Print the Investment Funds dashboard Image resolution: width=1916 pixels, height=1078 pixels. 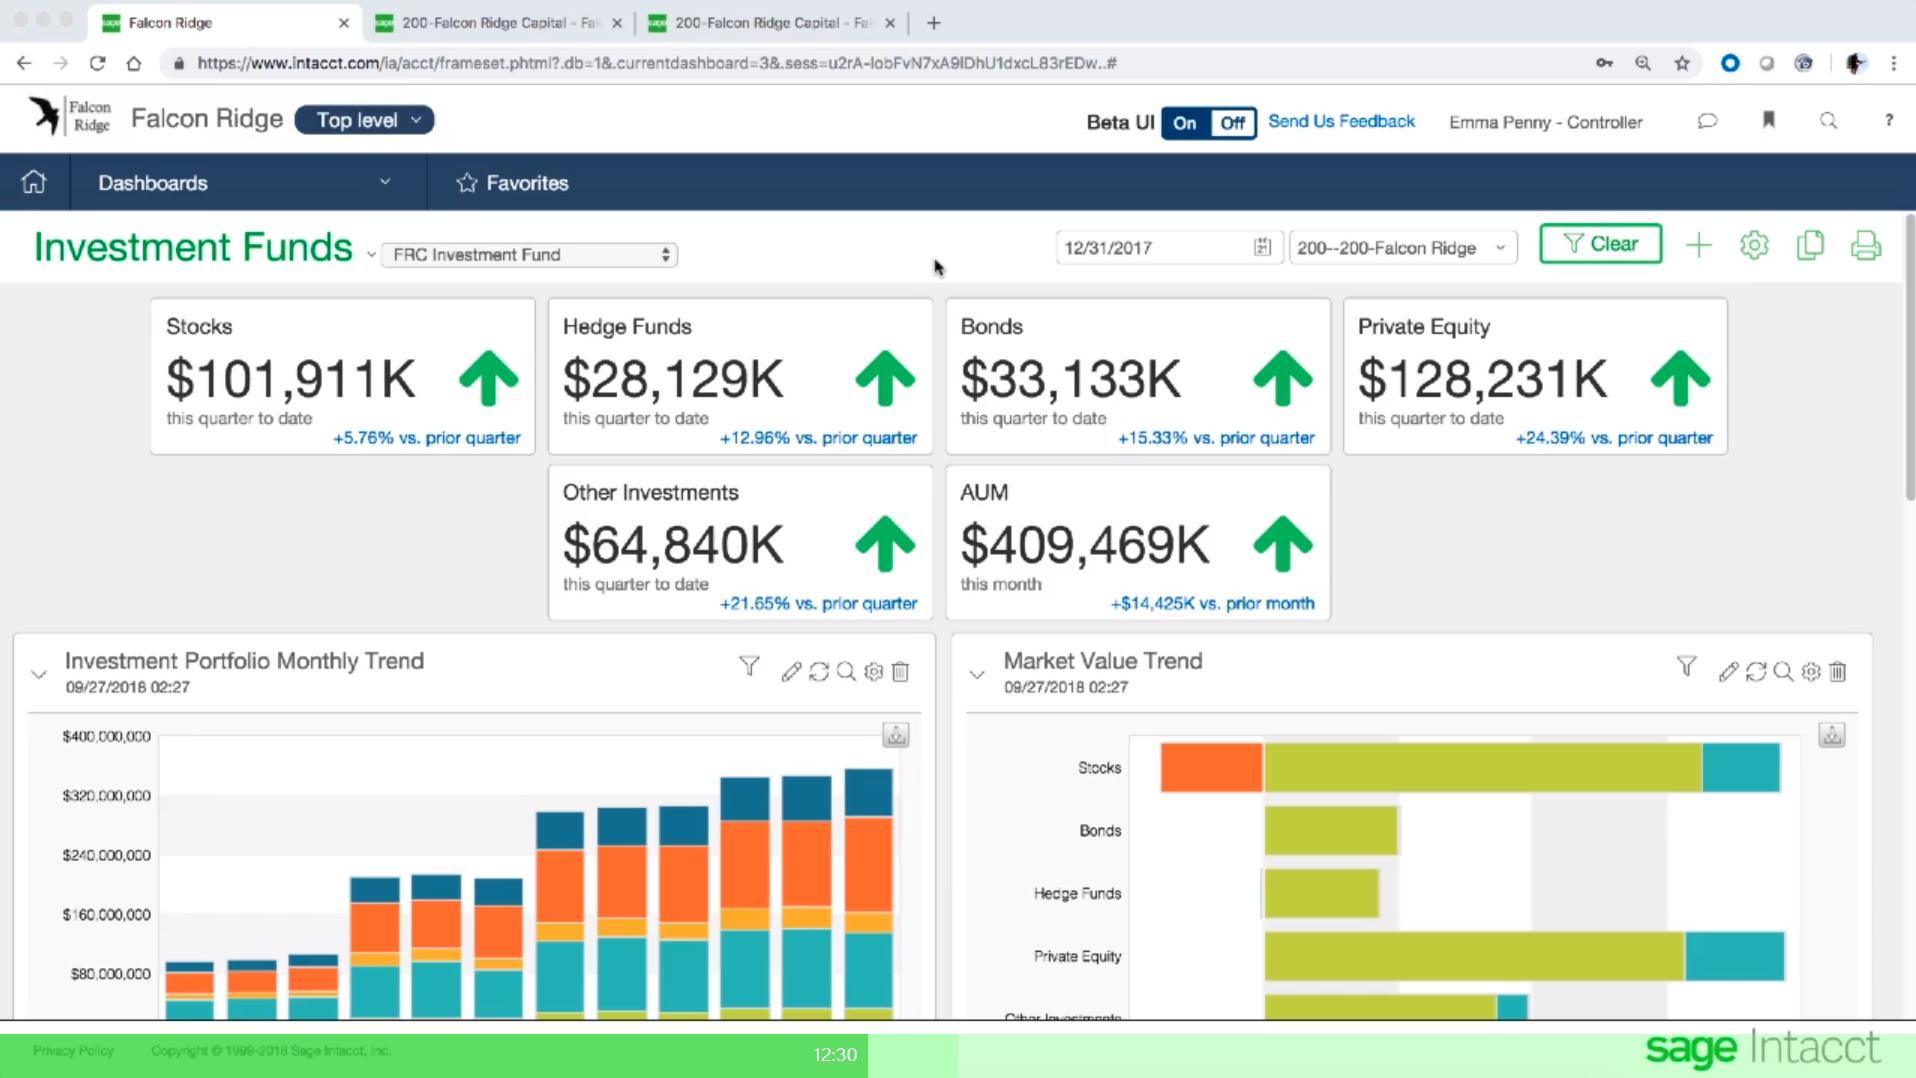pyautogui.click(x=1867, y=245)
